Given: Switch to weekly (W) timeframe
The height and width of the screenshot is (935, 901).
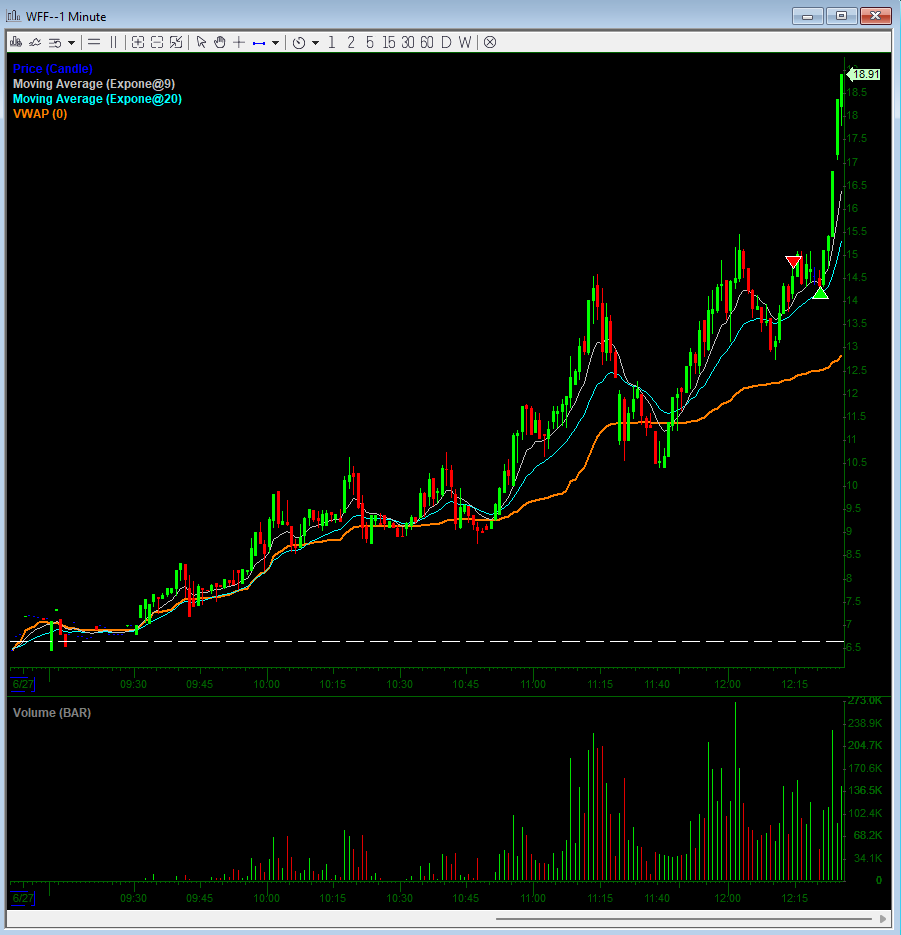Looking at the screenshot, I should point(465,42).
